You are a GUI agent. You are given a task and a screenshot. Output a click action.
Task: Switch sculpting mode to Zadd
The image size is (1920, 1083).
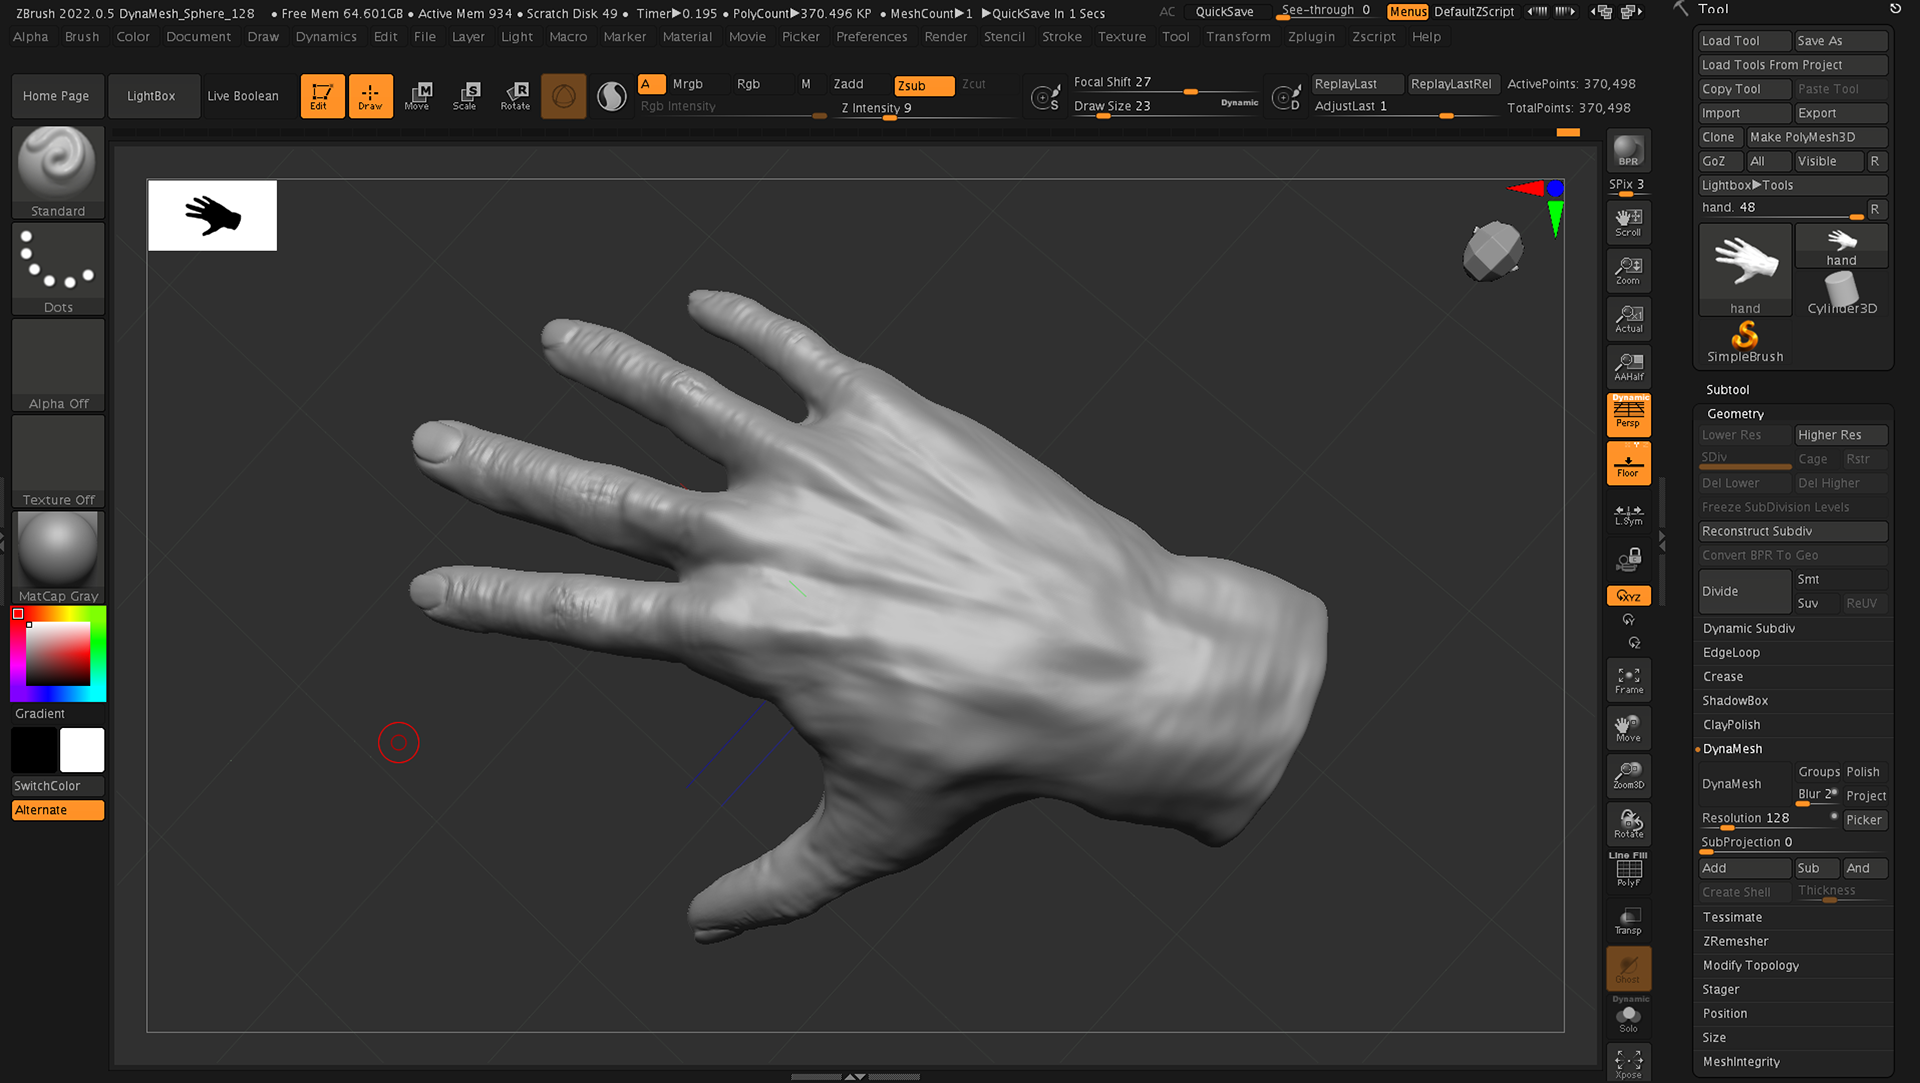pos(848,84)
